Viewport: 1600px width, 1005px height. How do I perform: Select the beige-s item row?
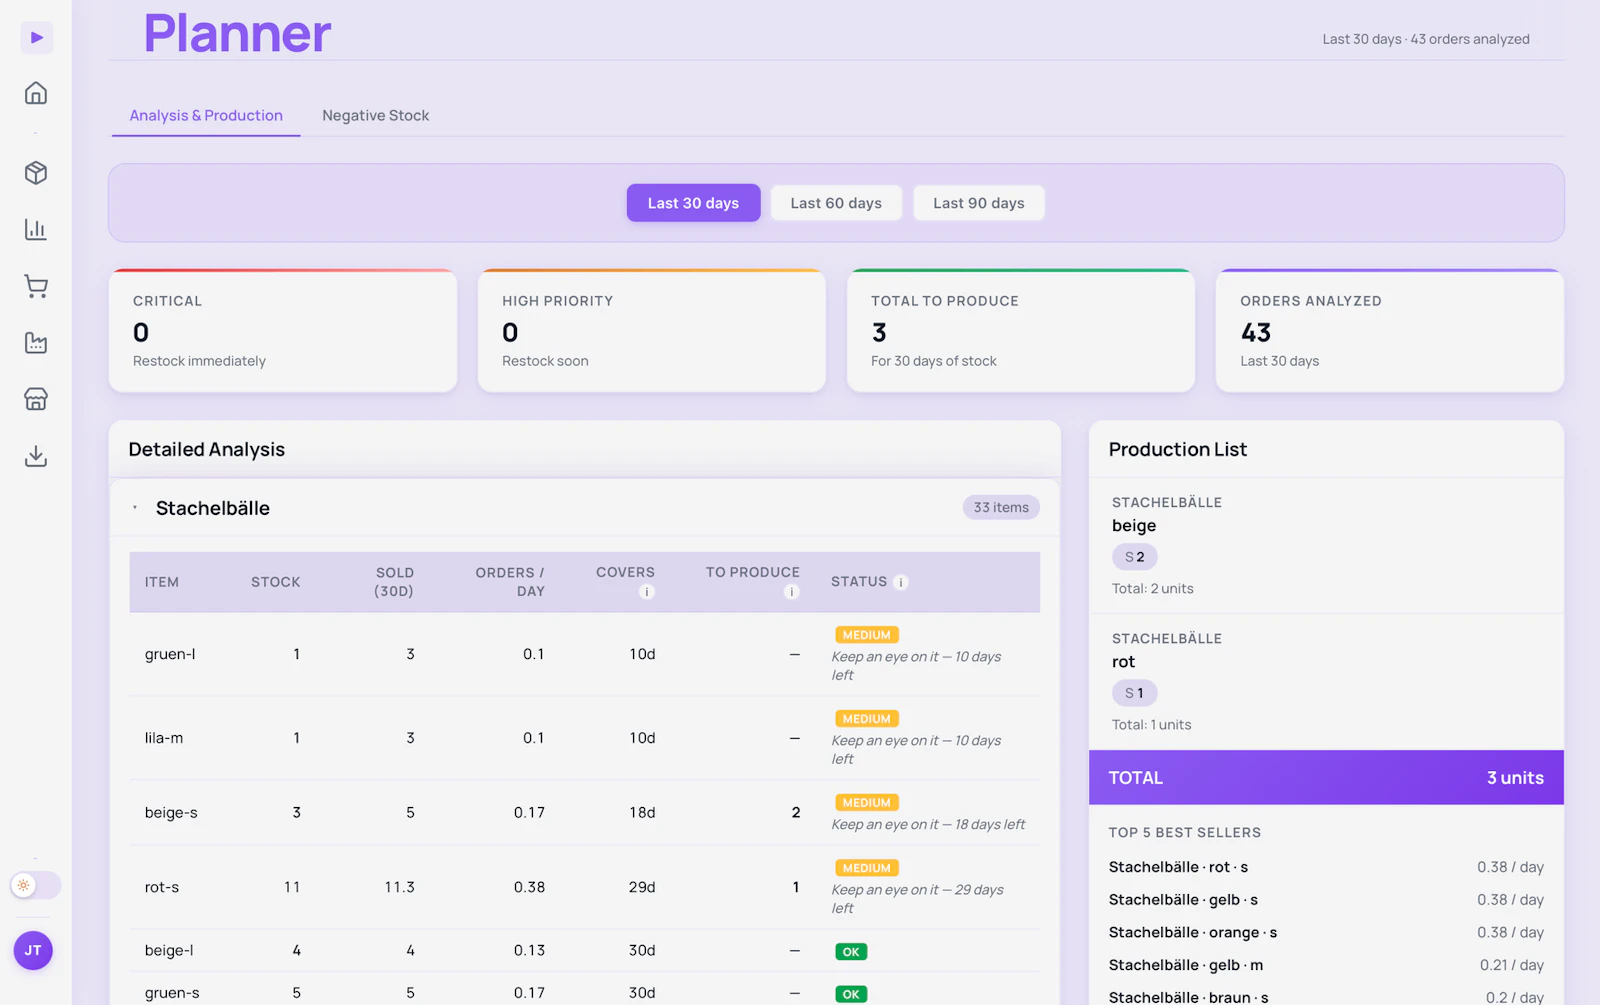tap(585, 812)
